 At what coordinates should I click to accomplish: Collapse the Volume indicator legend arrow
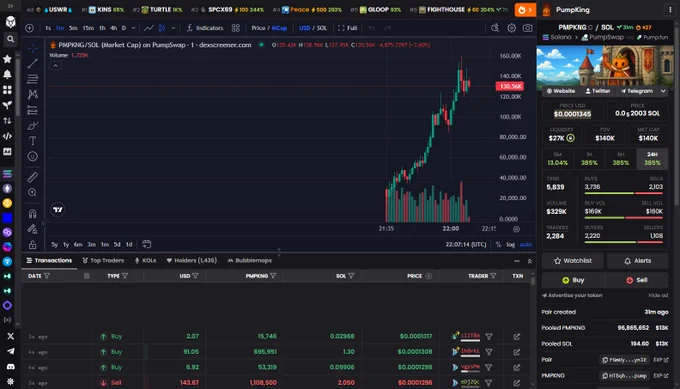pyautogui.click(x=55, y=66)
